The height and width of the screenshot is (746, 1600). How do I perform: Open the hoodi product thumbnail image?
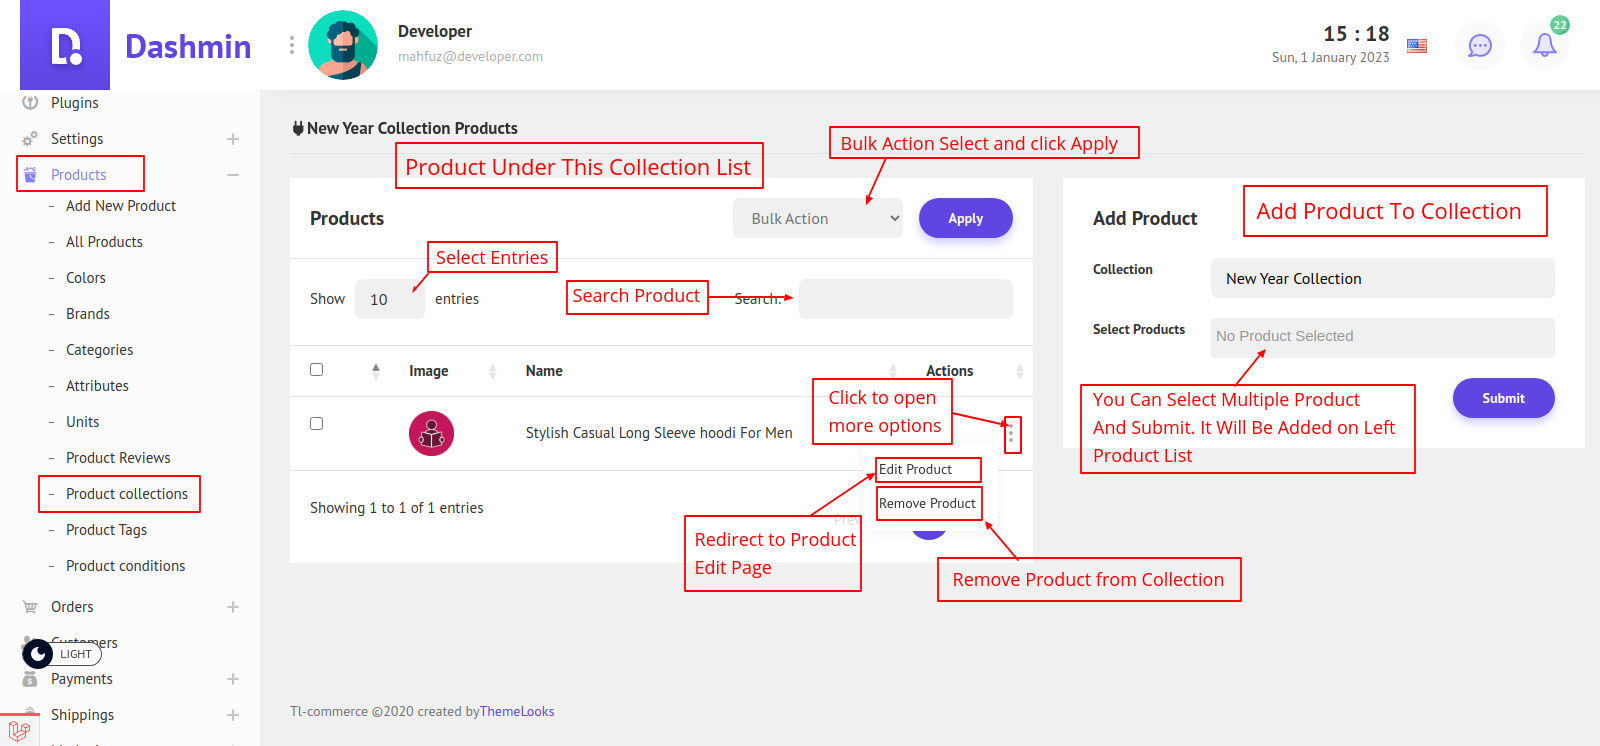coord(431,434)
